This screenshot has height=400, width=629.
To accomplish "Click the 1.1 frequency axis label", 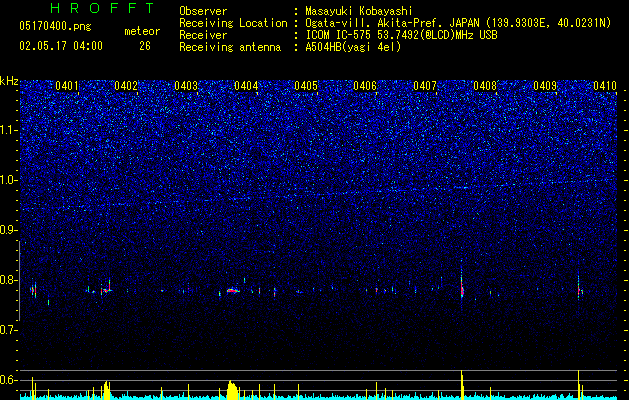I will (8, 130).
